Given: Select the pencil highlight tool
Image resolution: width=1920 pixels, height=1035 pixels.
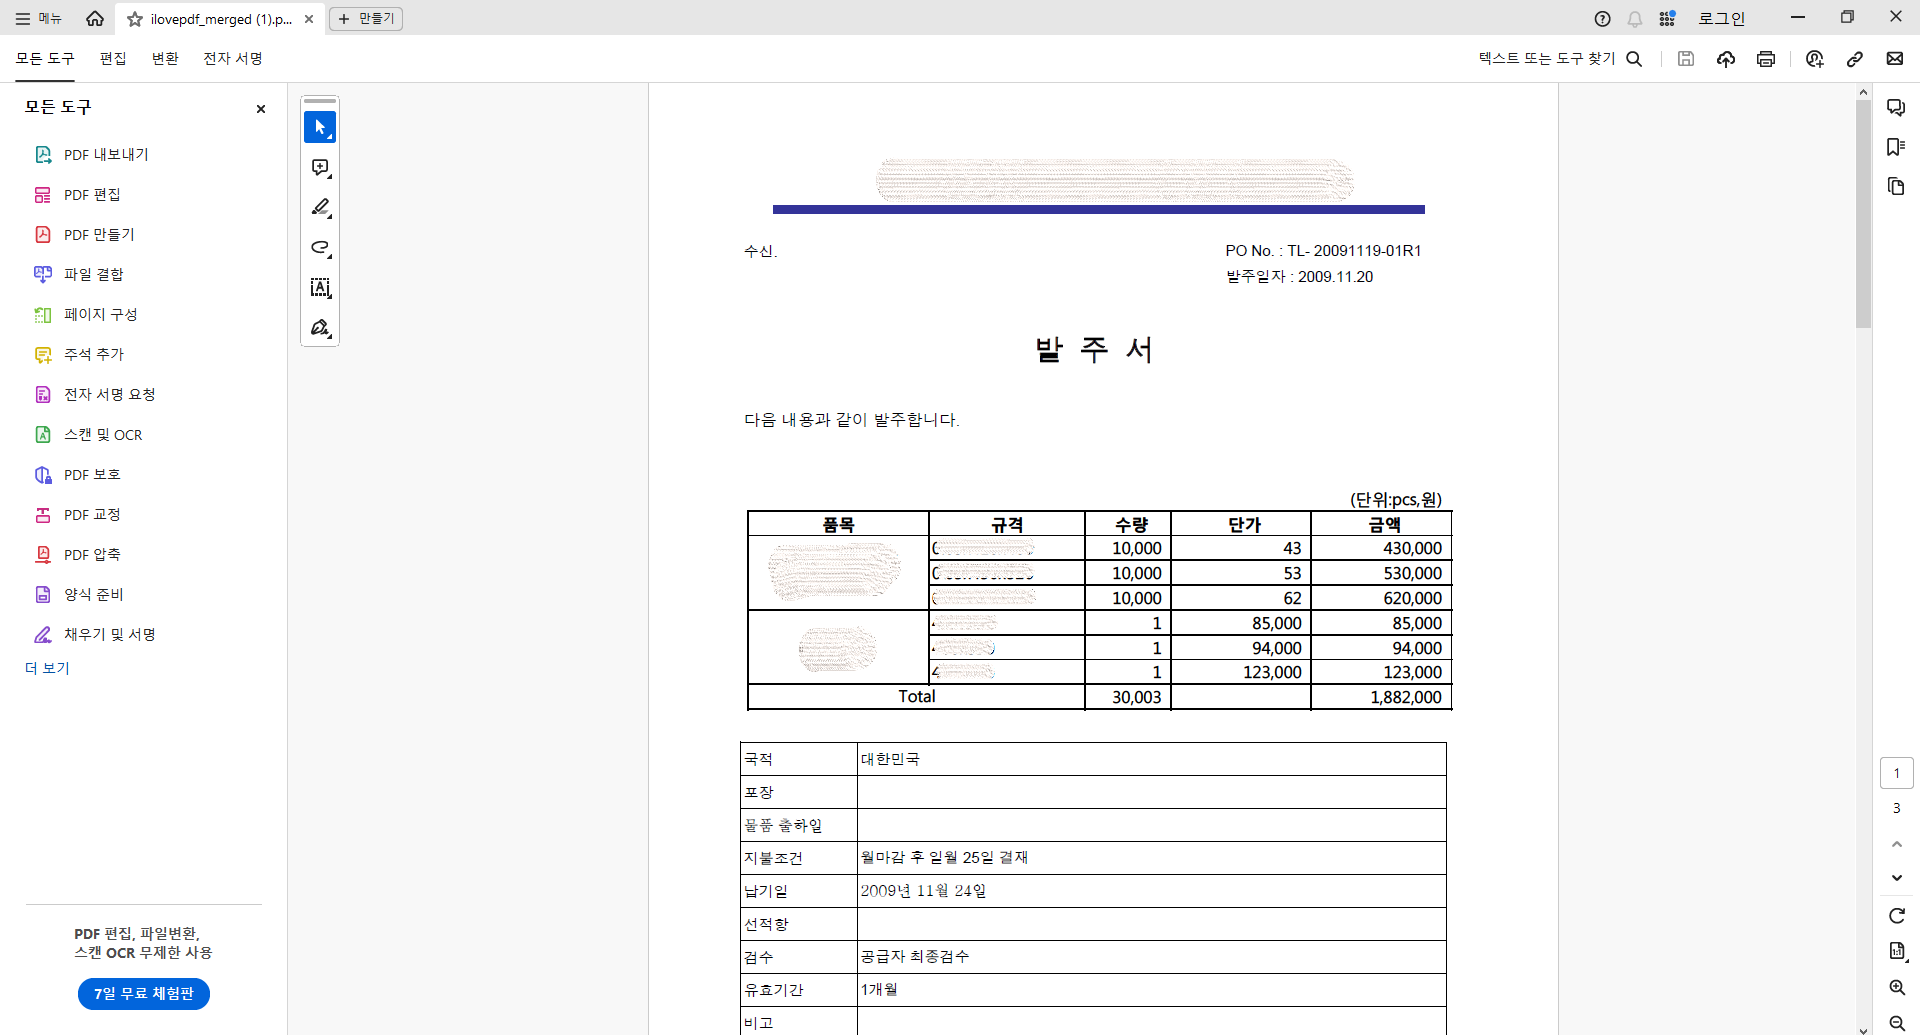Looking at the screenshot, I should pyautogui.click(x=320, y=208).
